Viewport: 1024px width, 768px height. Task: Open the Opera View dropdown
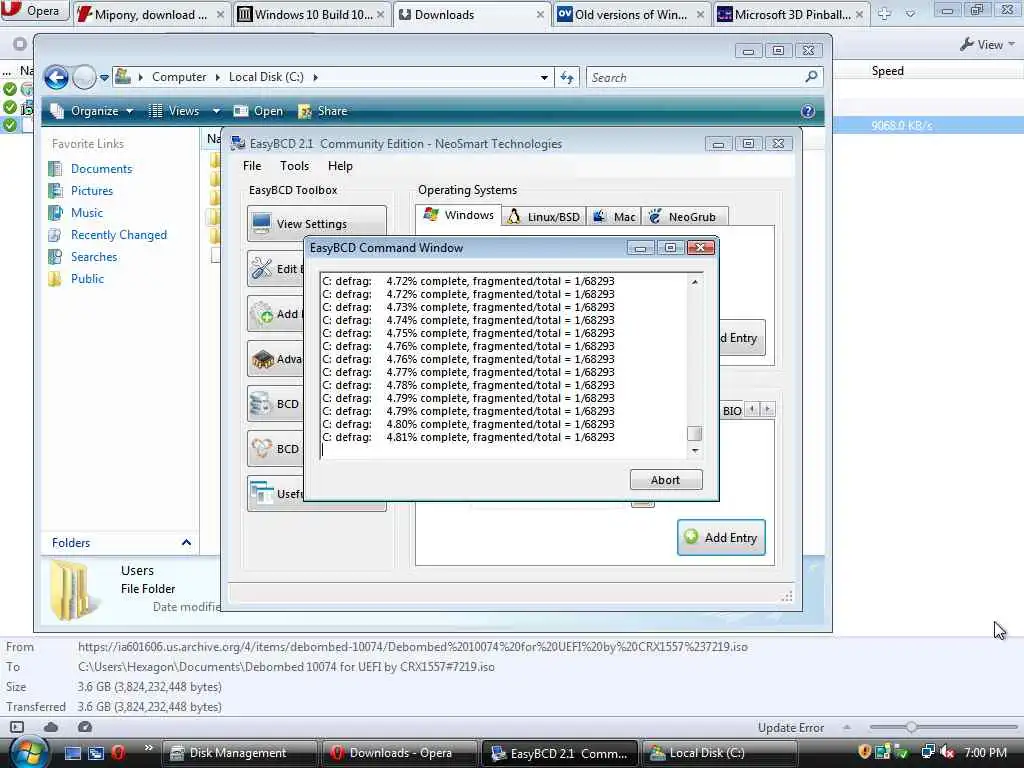click(987, 44)
